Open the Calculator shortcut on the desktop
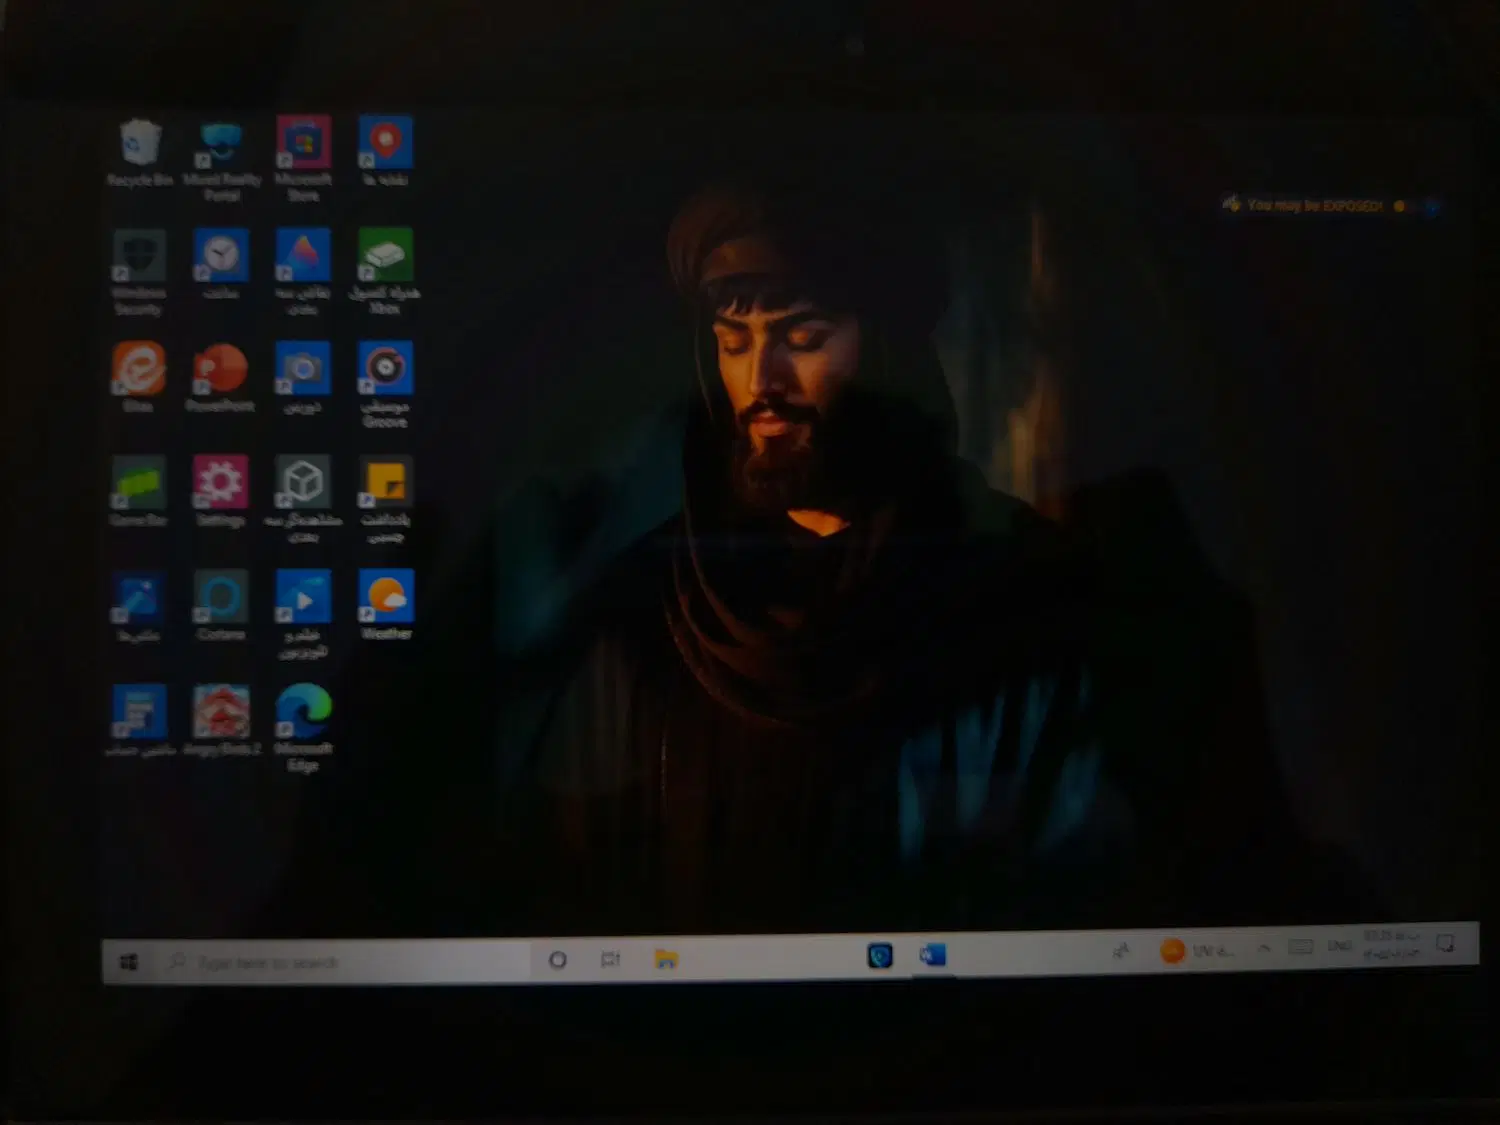1500x1125 pixels. 139,720
